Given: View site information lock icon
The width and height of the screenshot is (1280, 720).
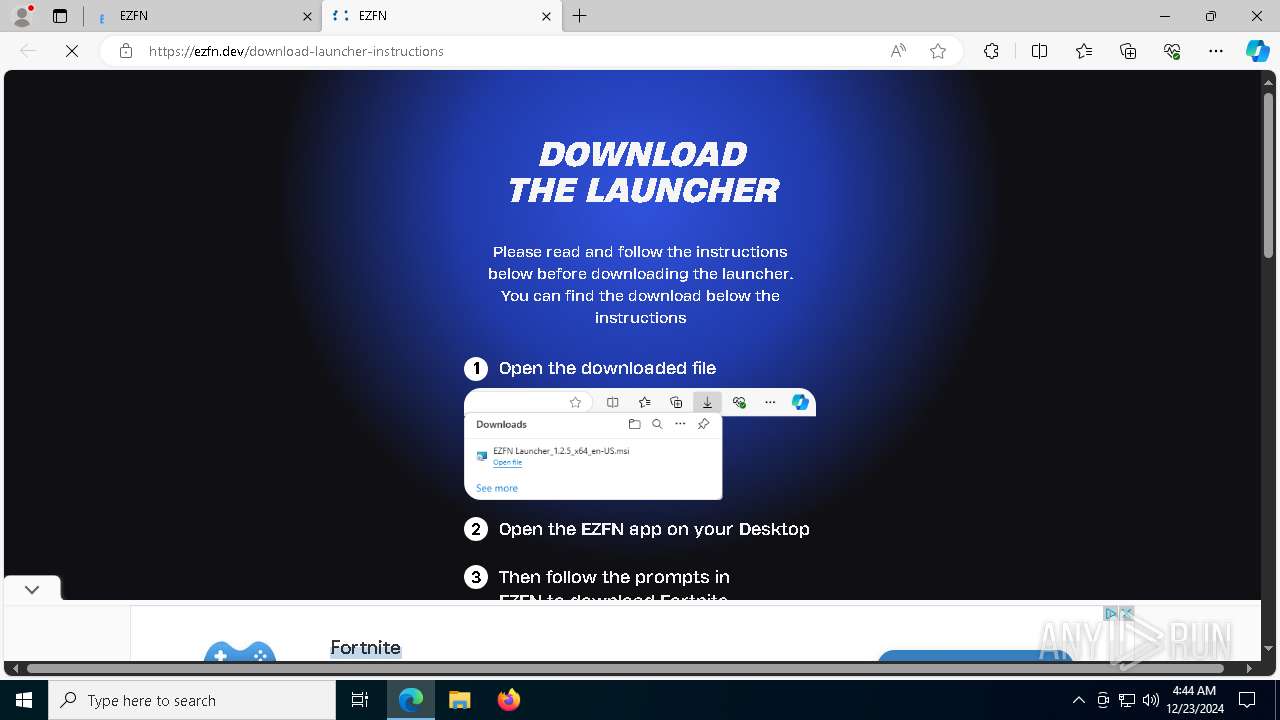Looking at the screenshot, I should click(126, 51).
